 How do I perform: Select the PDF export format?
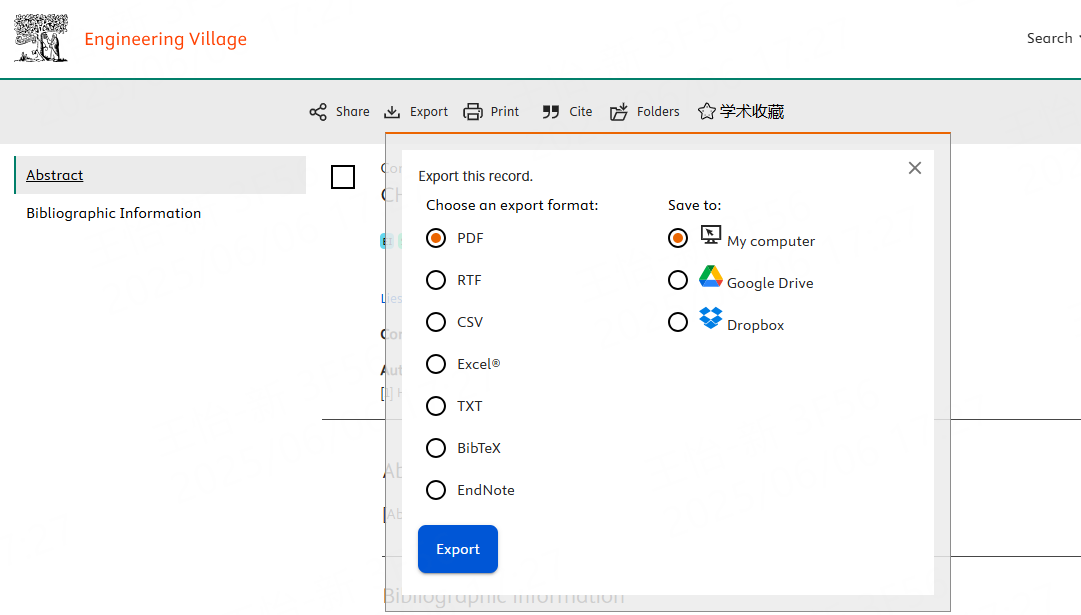(436, 238)
